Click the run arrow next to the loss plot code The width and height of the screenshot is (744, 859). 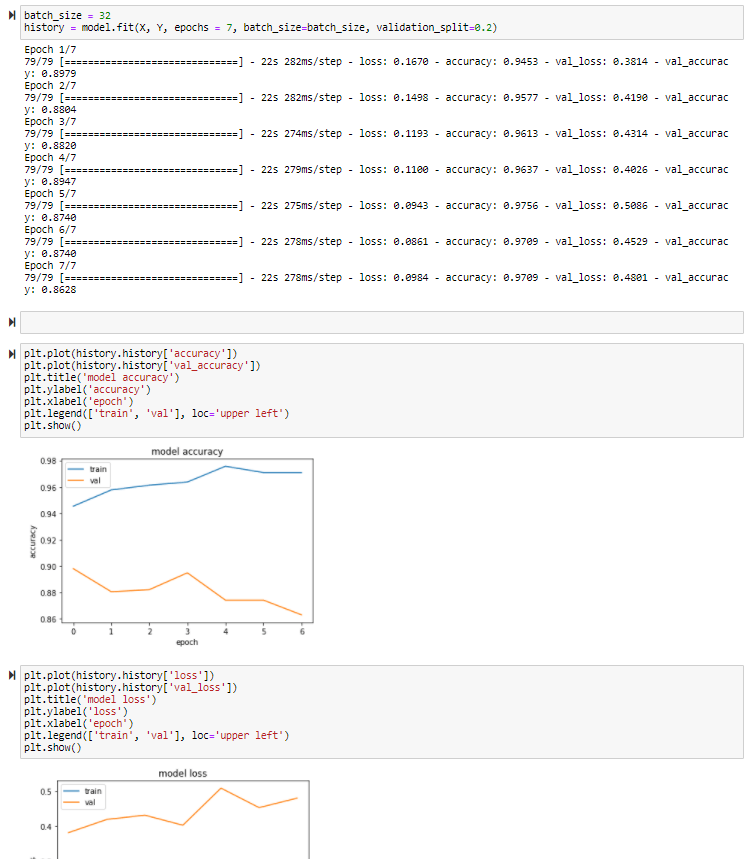click(13, 674)
